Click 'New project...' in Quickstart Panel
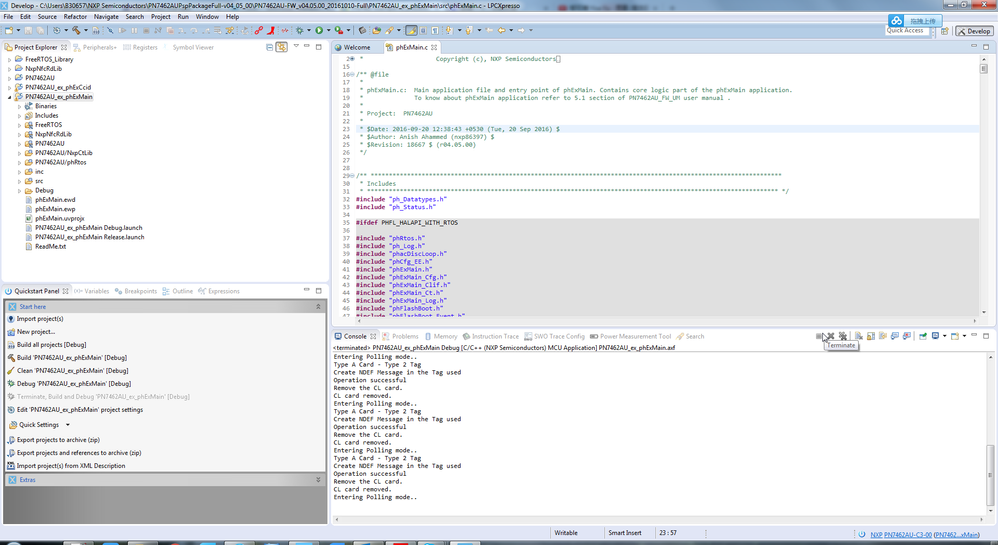 click(36, 332)
